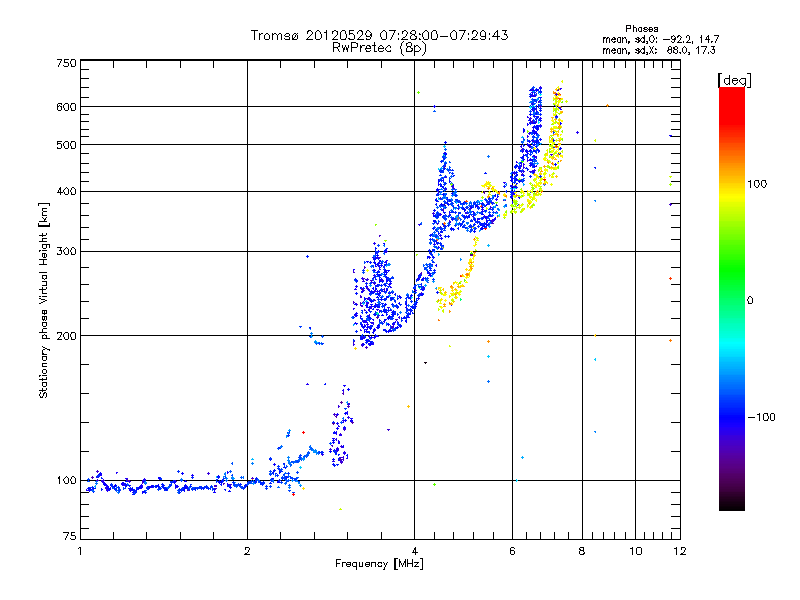This screenshot has height=600, width=800.
Task: Click the '[deg]' colorbar unit label
Action: [x=734, y=80]
